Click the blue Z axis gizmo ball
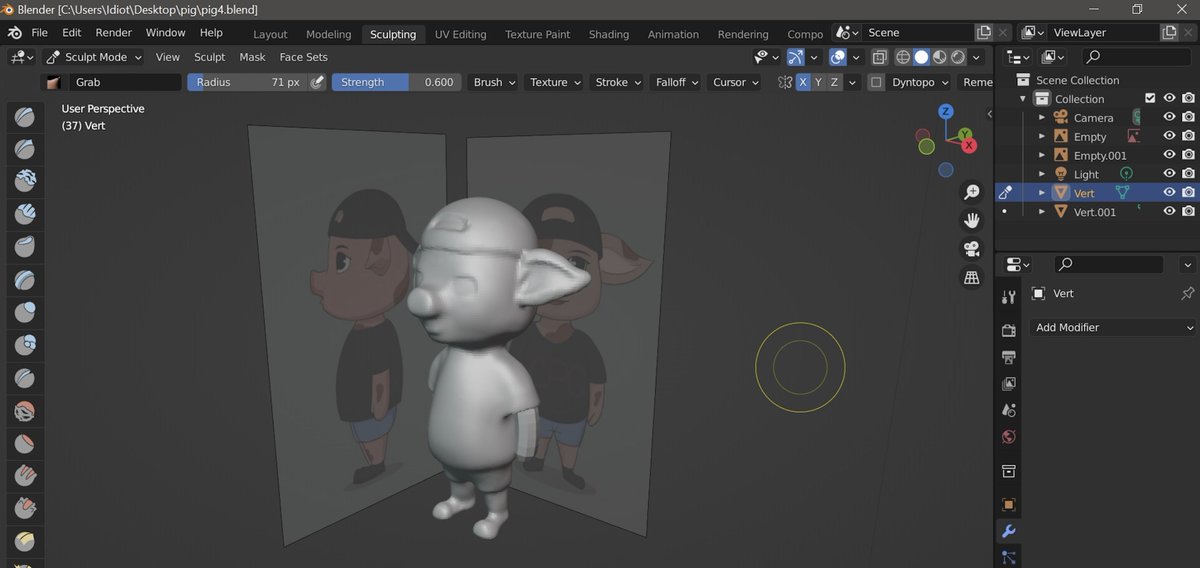 click(x=946, y=111)
